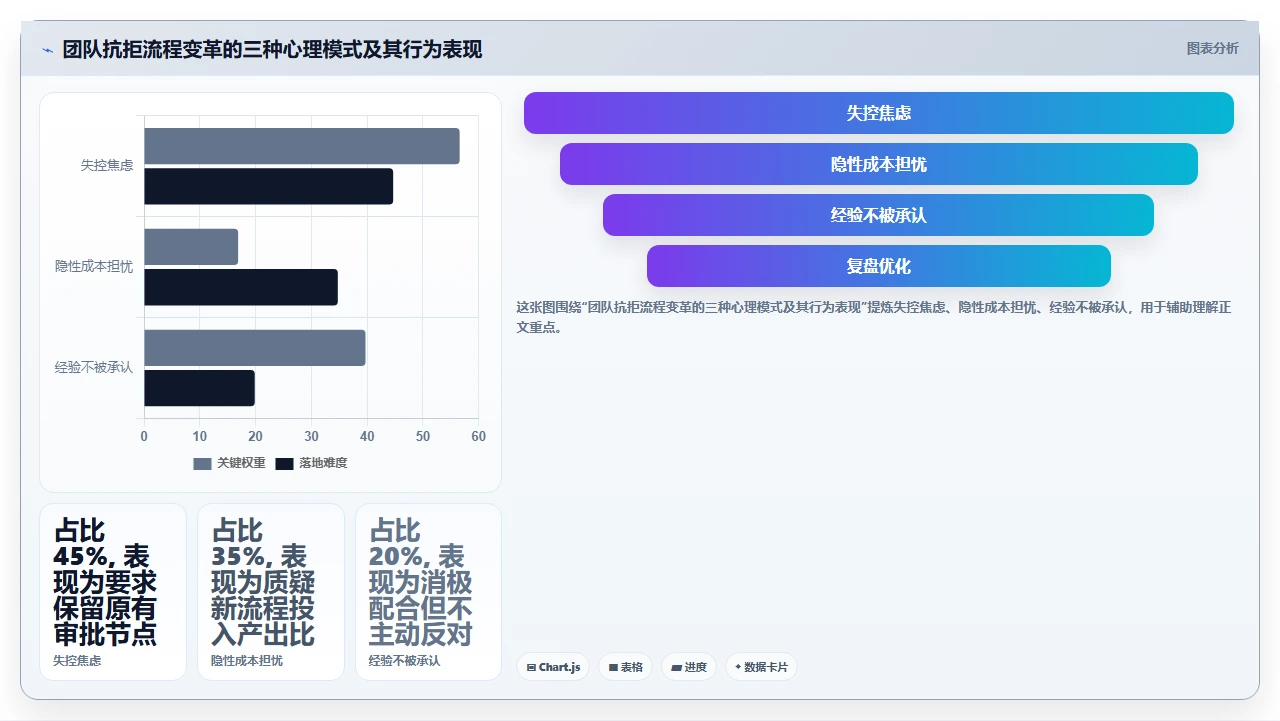Click the 隐性成本担忧 caption under the 35% card

247,661
